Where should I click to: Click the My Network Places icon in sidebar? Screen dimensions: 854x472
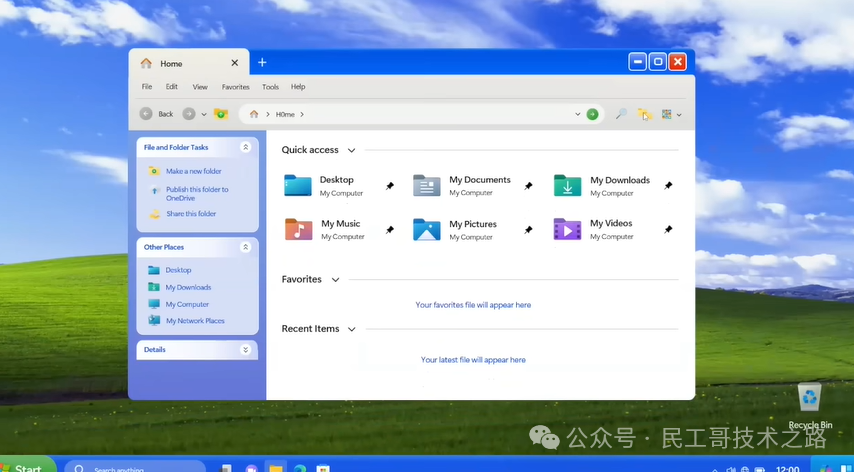tap(154, 320)
